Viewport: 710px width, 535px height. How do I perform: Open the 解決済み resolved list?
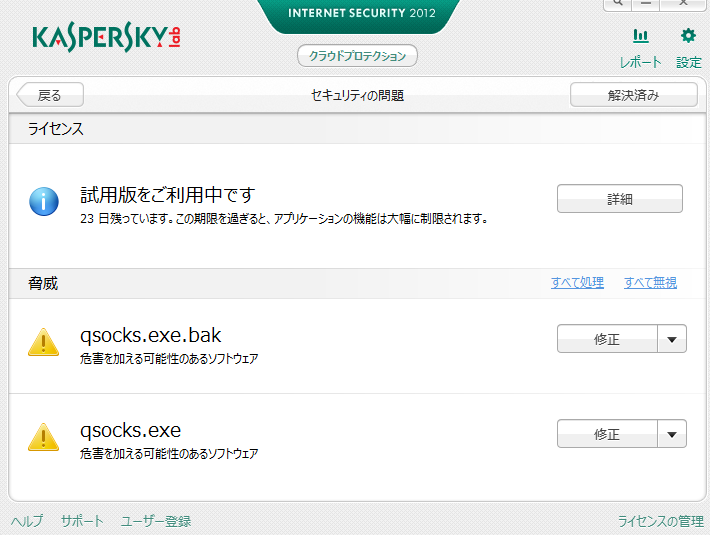point(633,95)
